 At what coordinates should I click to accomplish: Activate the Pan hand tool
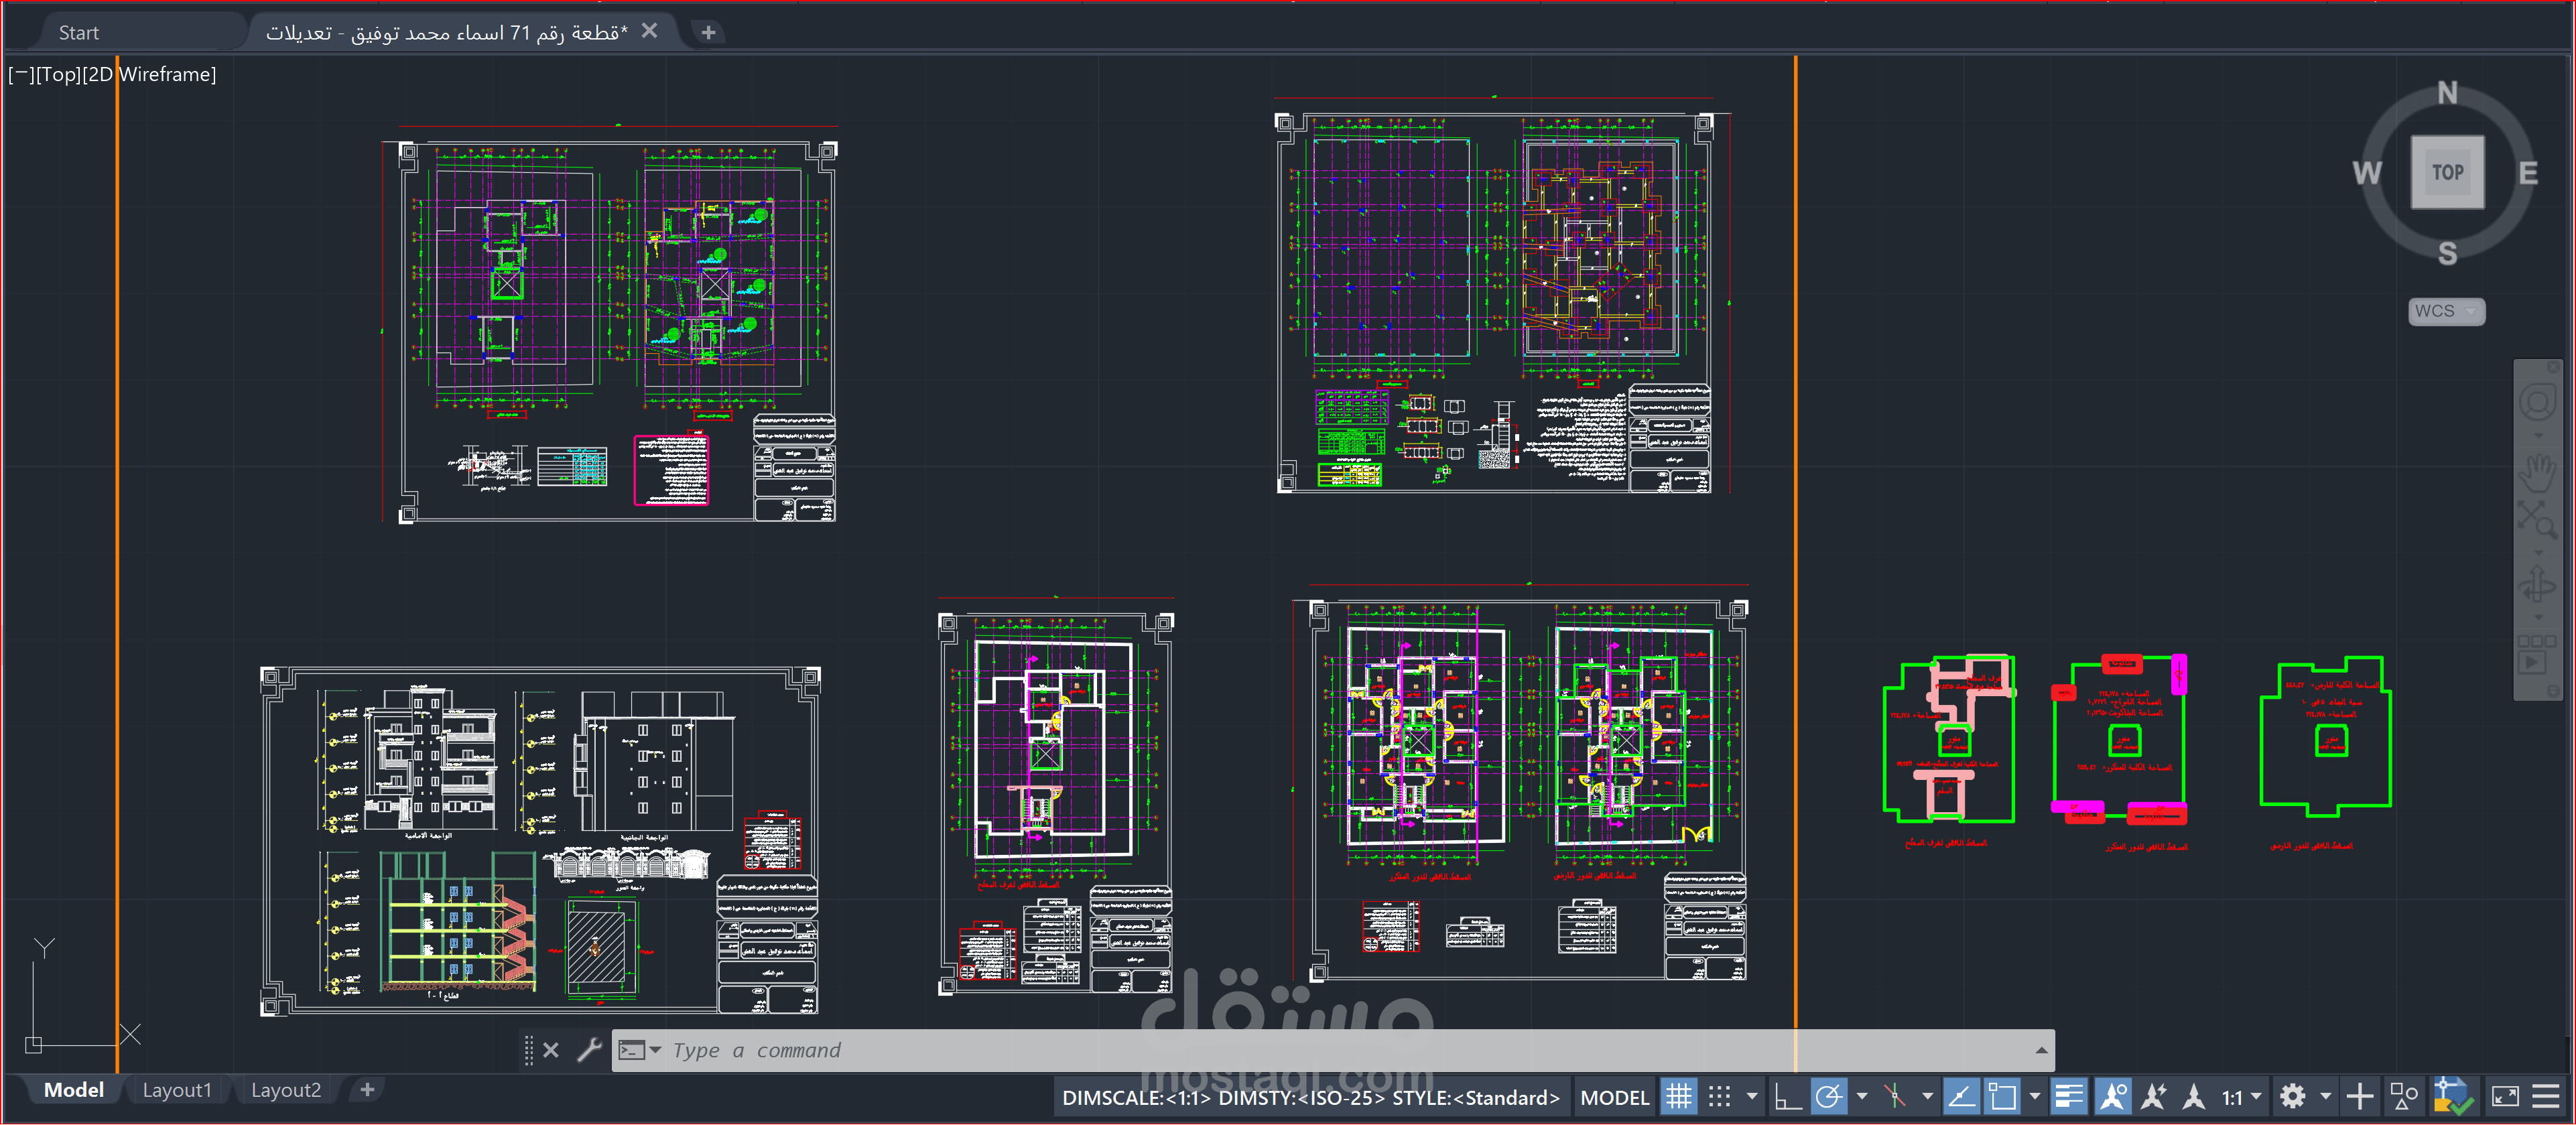(x=2537, y=472)
